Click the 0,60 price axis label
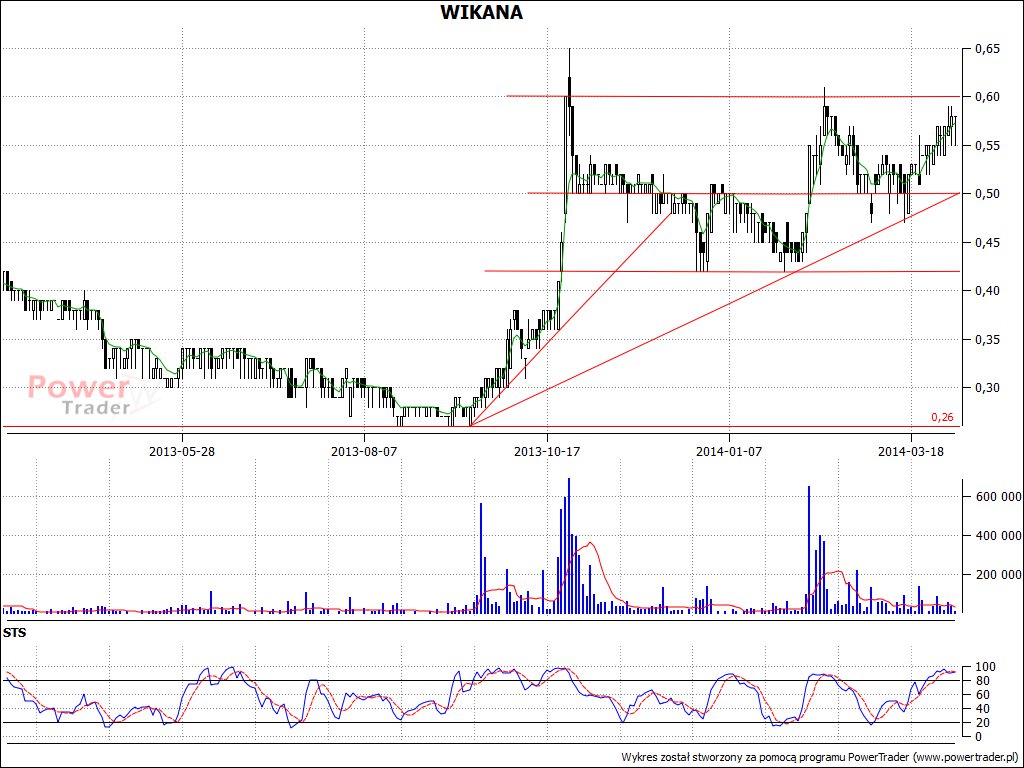Image resolution: width=1024 pixels, height=768 pixels. coord(987,97)
